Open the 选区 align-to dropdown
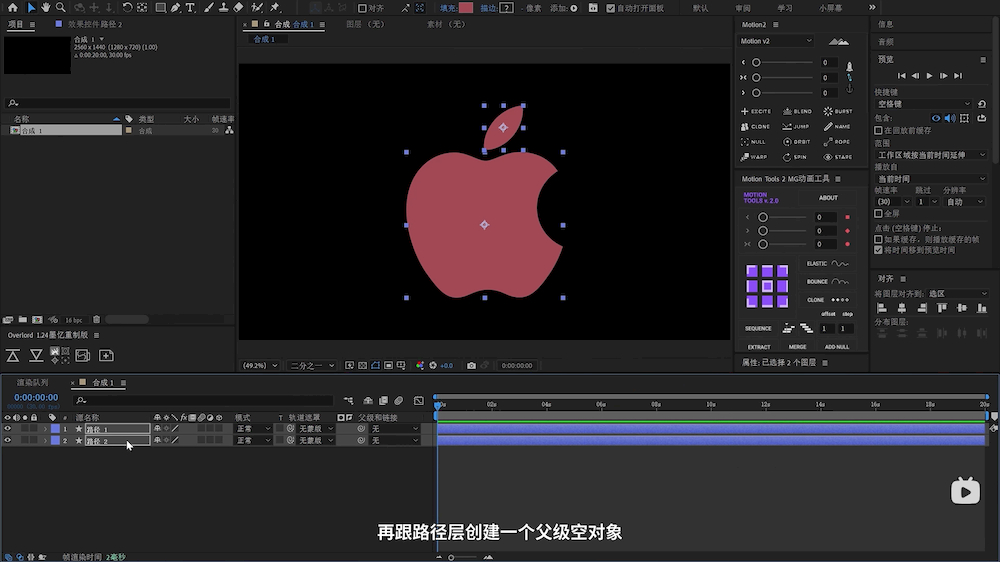 tap(957, 293)
